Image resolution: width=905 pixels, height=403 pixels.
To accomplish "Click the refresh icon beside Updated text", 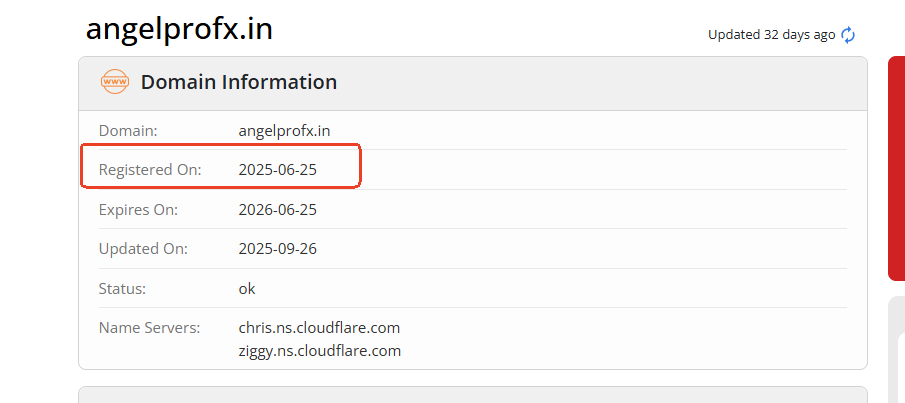I will (x=848, y=35).
